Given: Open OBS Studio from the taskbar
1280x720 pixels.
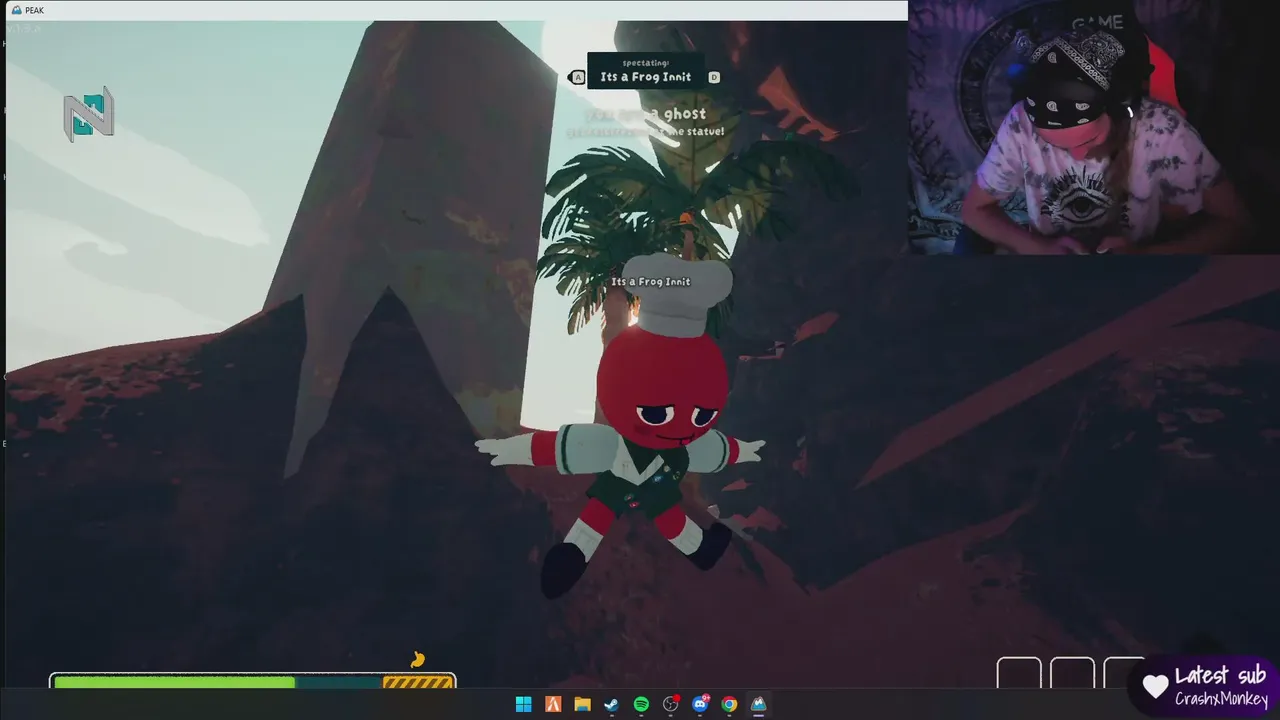Looking at the screenshot, I should click(671, 704).
